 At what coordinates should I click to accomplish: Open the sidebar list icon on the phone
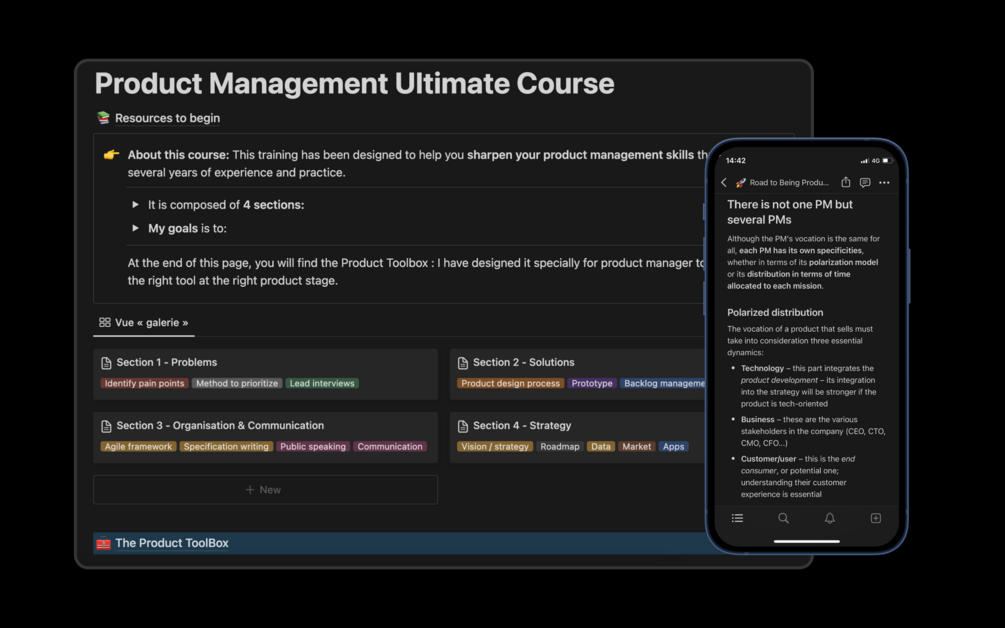[737, 518]
